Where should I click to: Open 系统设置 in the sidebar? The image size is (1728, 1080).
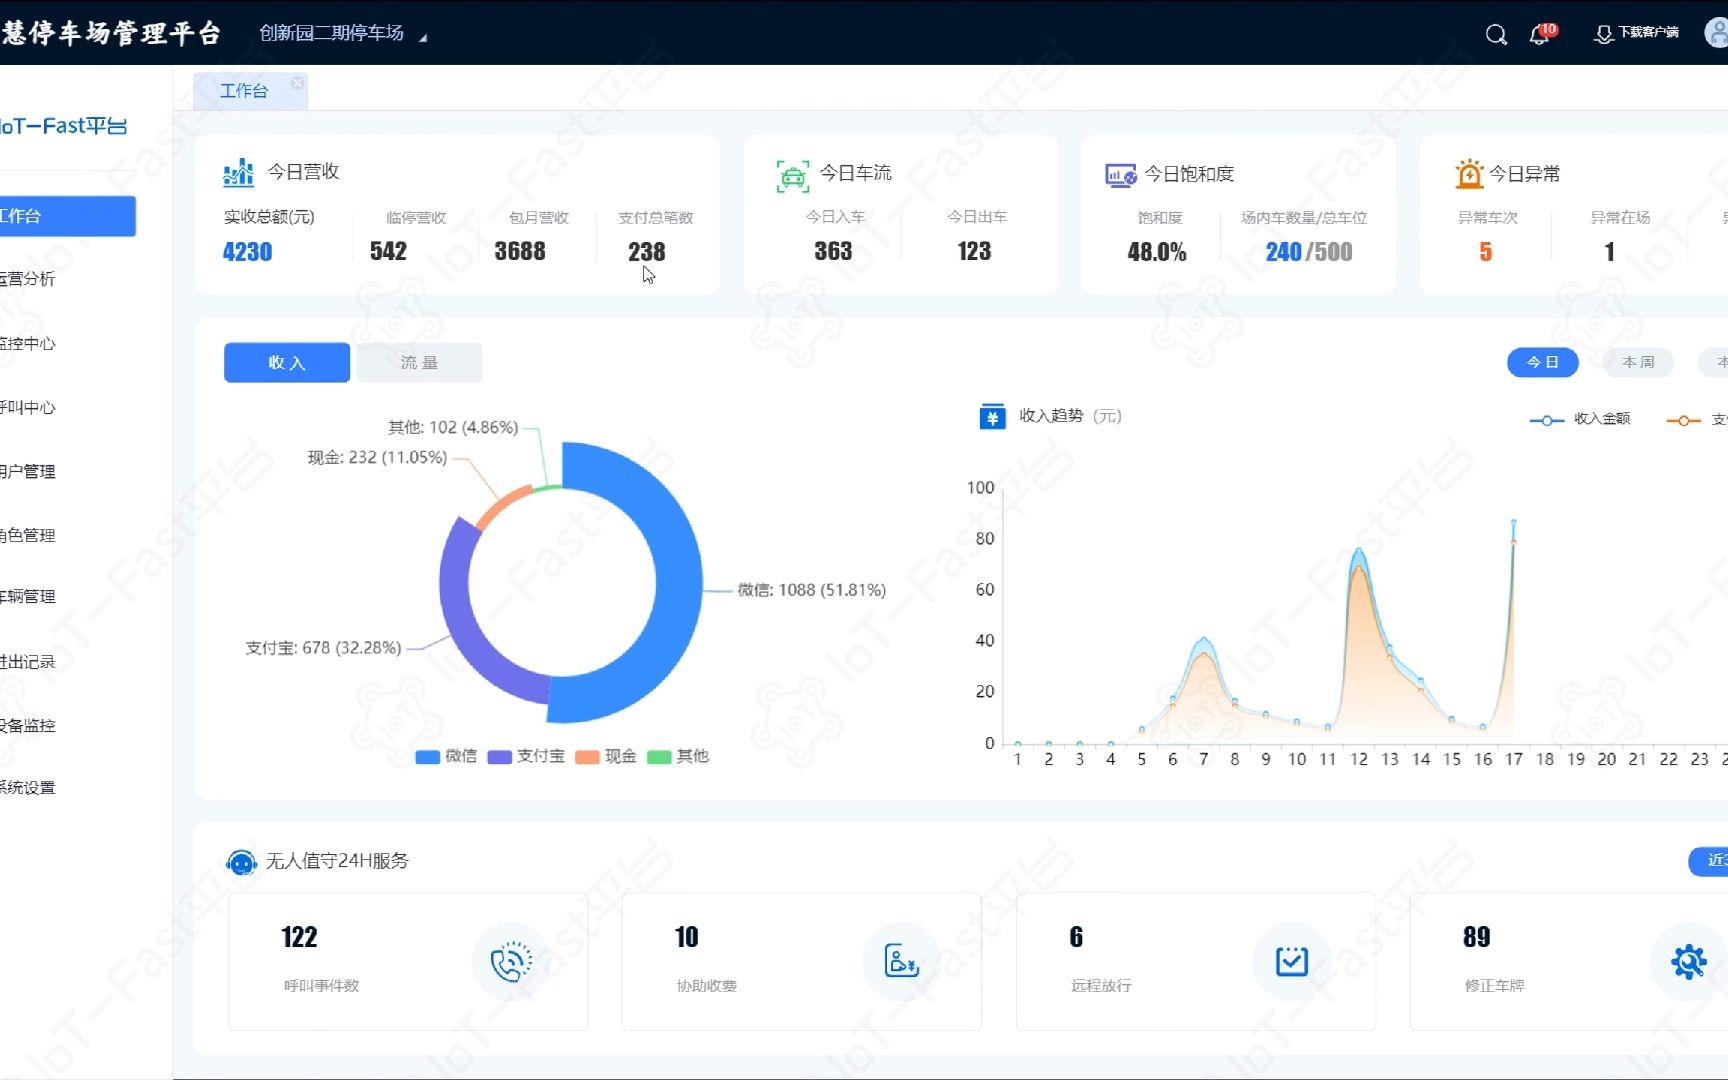28,787
